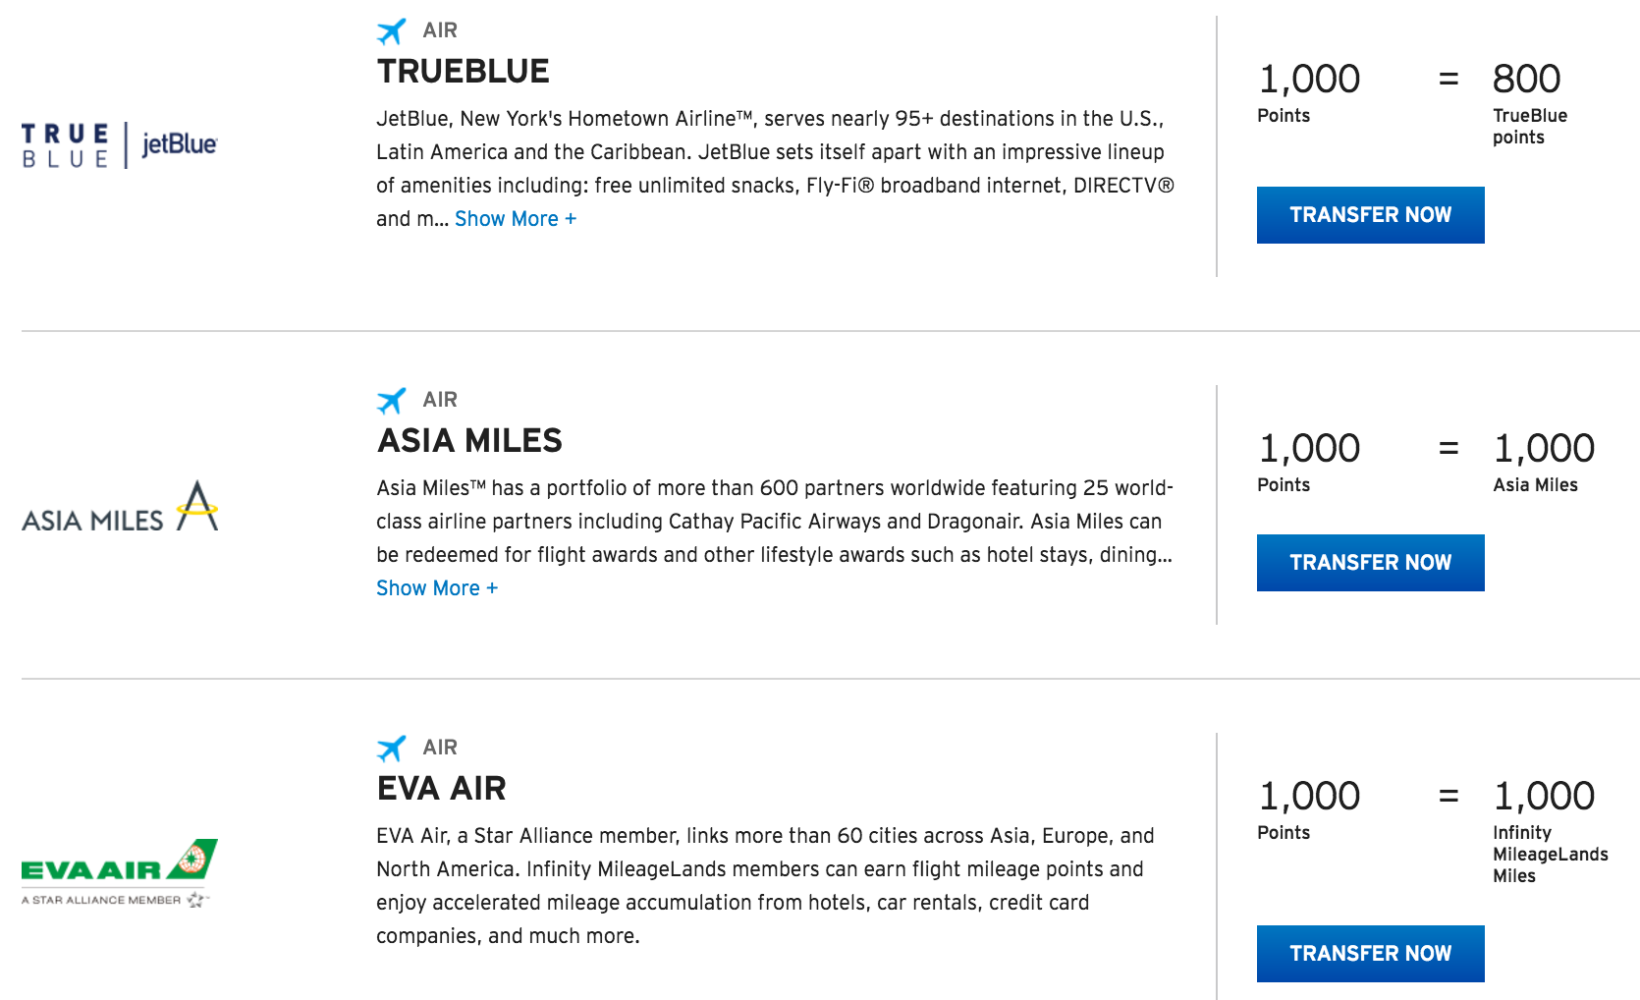Click the Infinity MileageLands Miles label
This screenshot has width=1640, height=1000.
[x=1548, y=854]
